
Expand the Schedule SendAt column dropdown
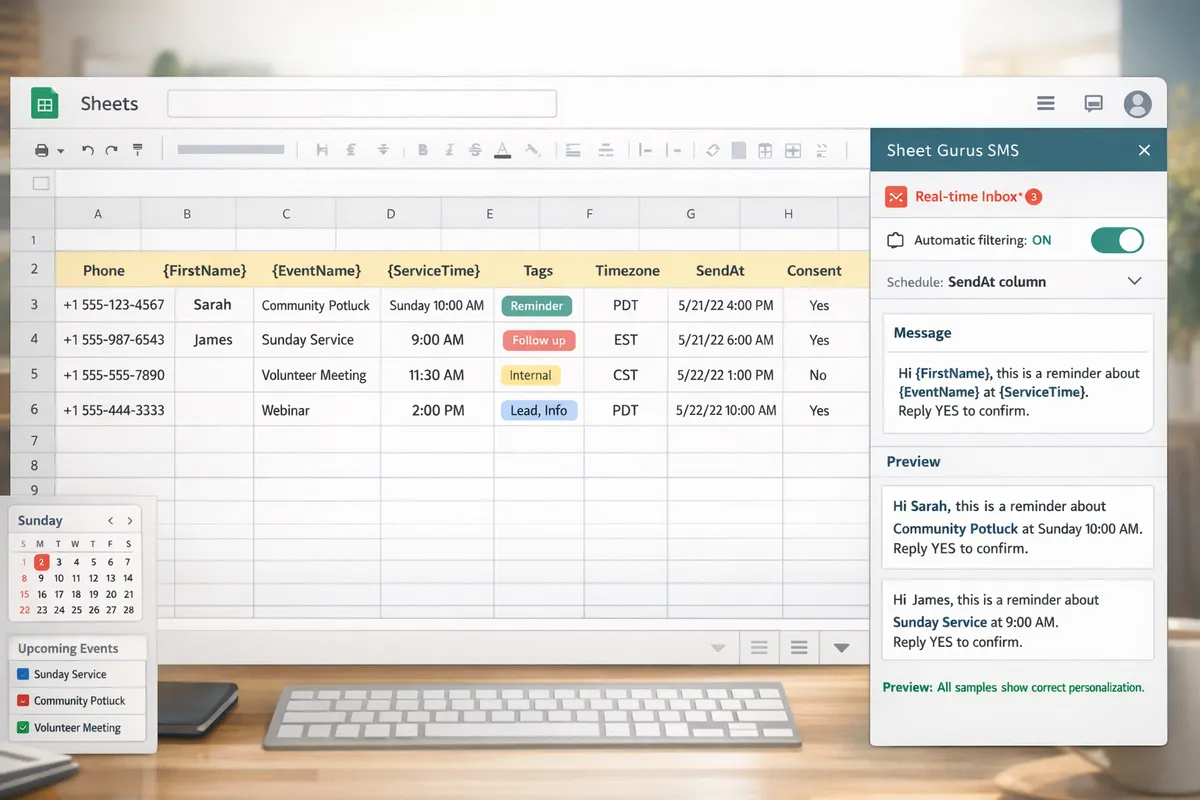(1134, 281)
